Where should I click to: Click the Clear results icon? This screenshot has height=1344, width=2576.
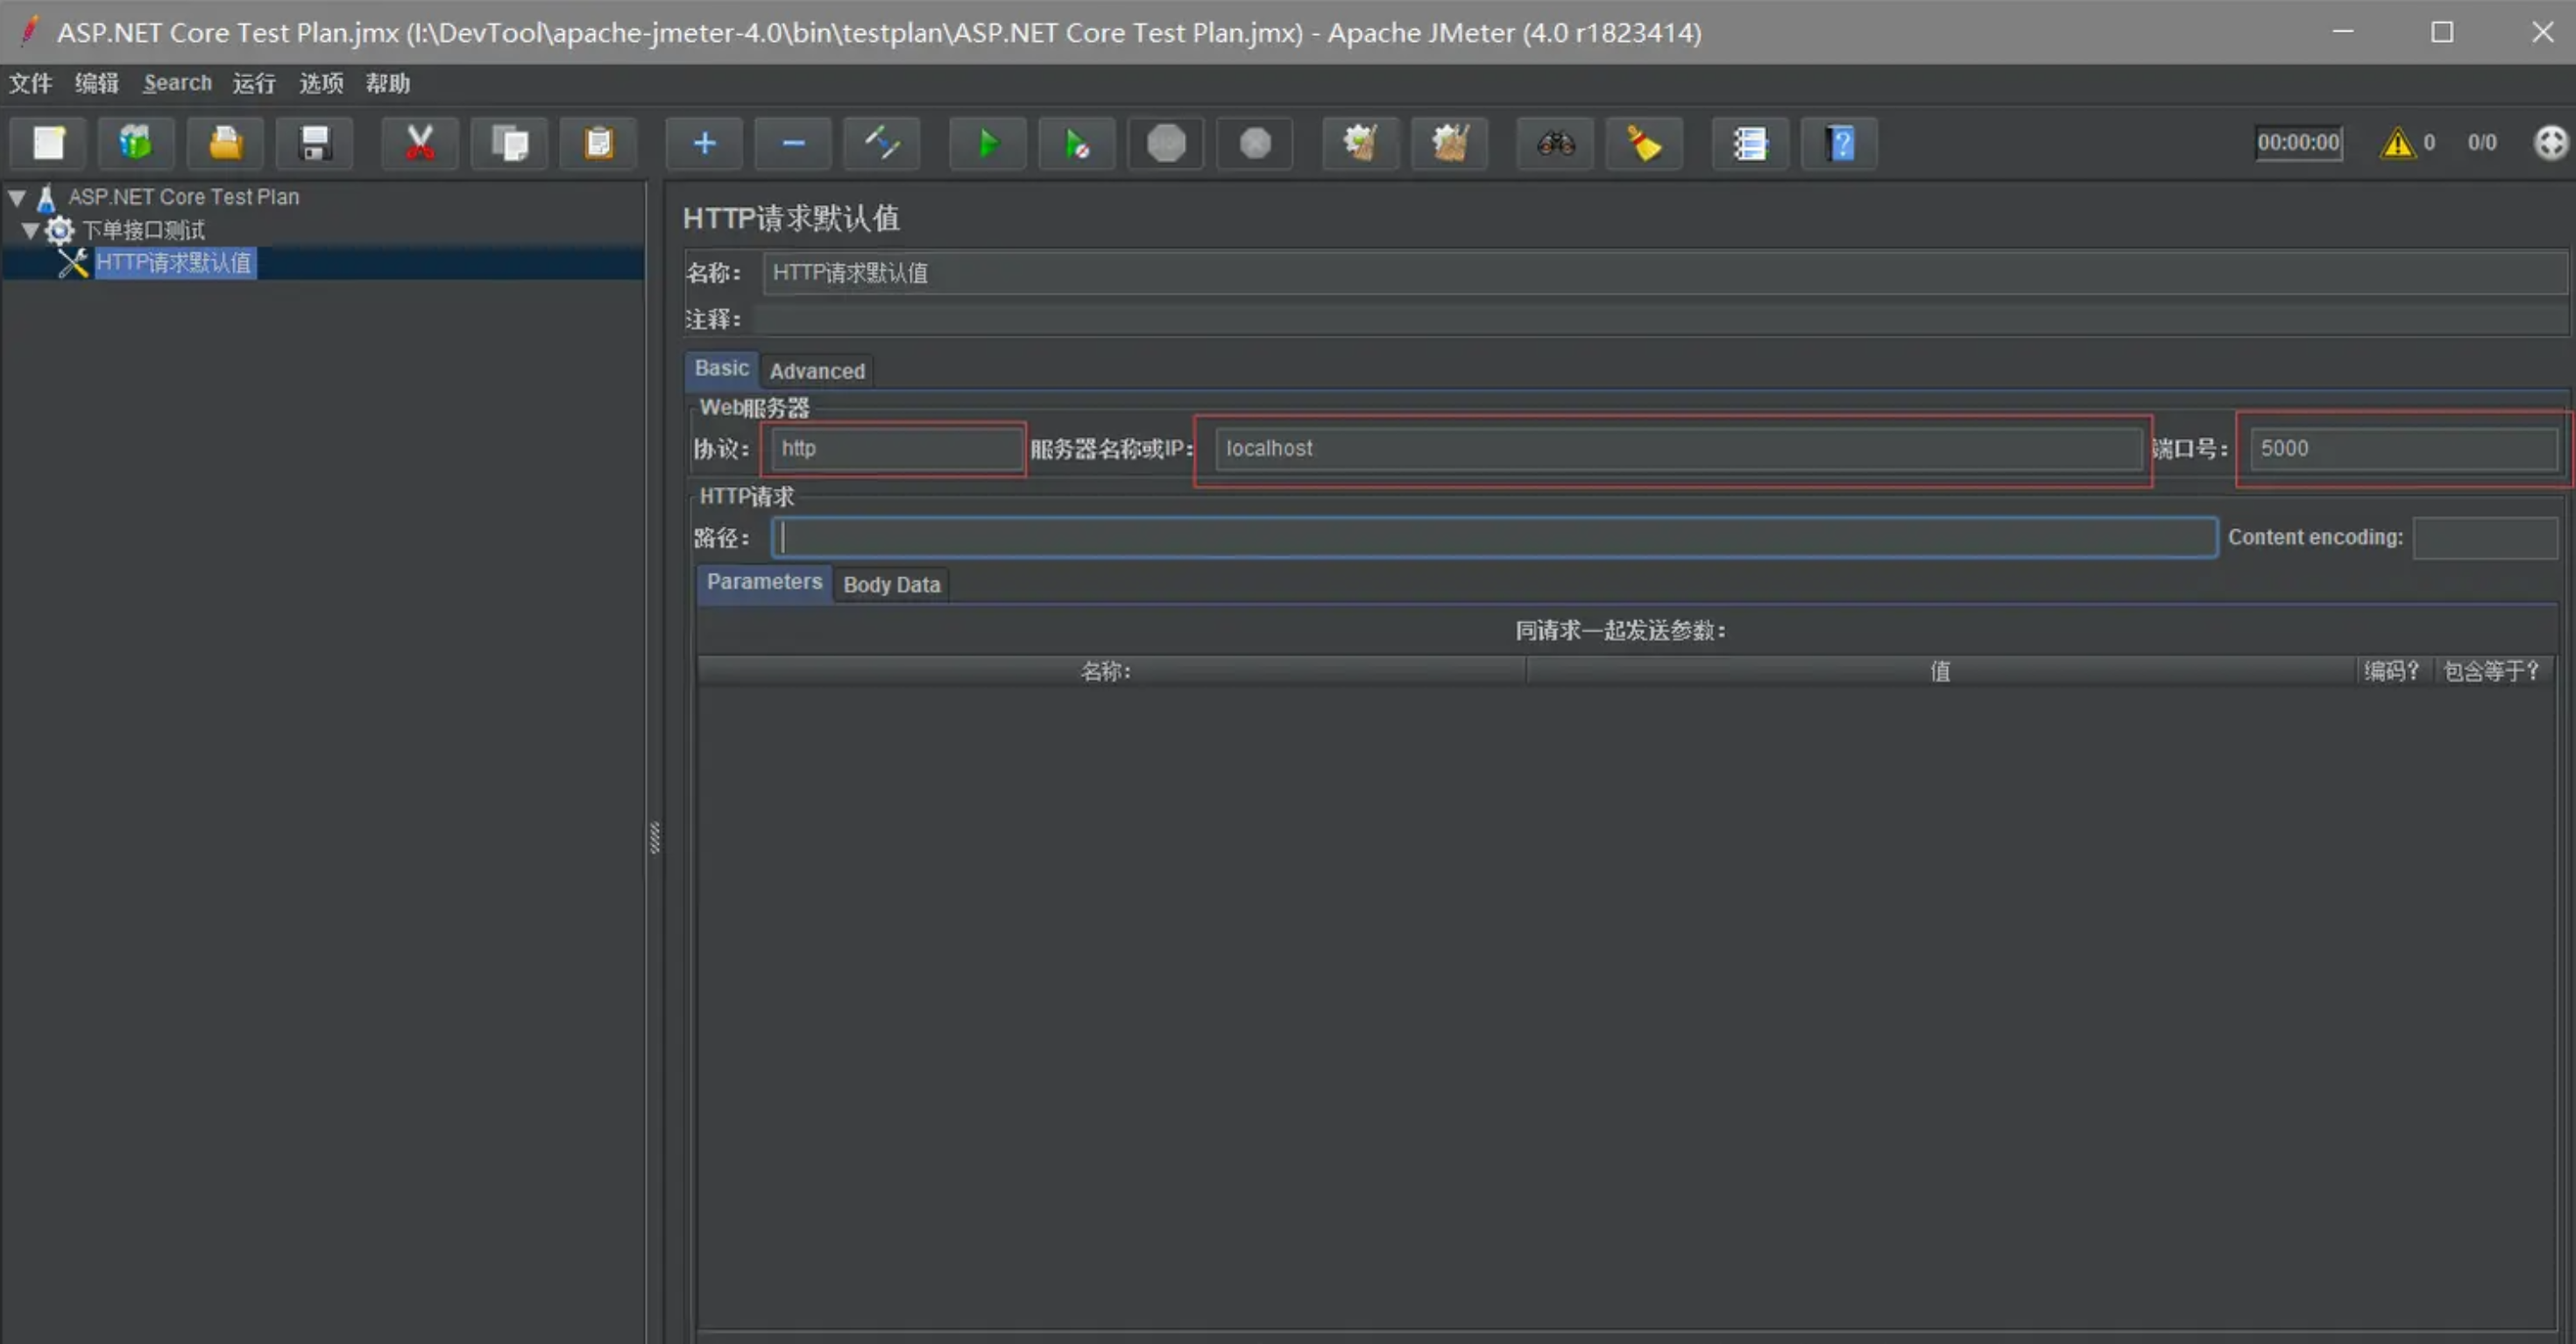[x=1645, y=143]
